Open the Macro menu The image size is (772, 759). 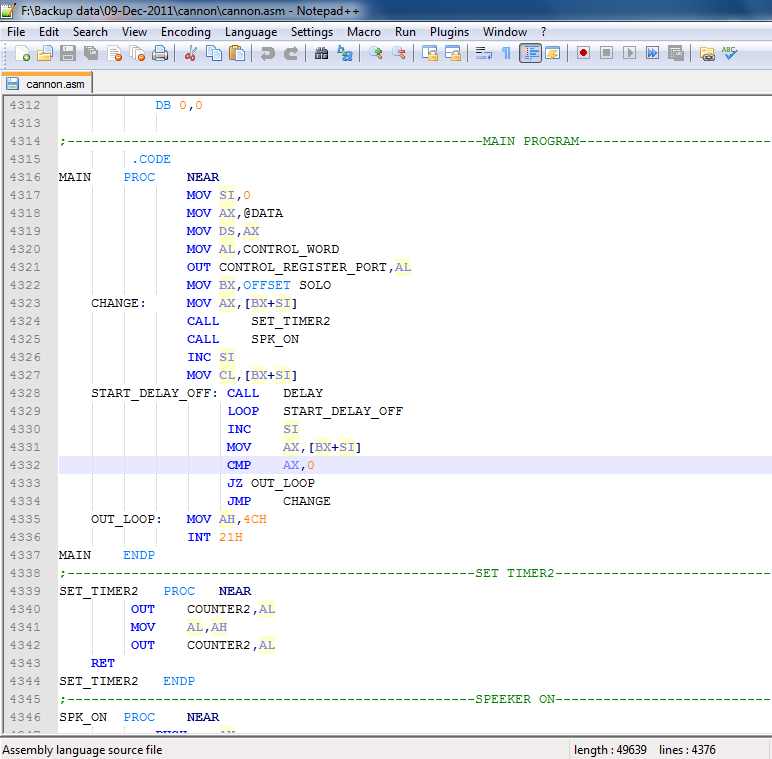click(364, 32)
